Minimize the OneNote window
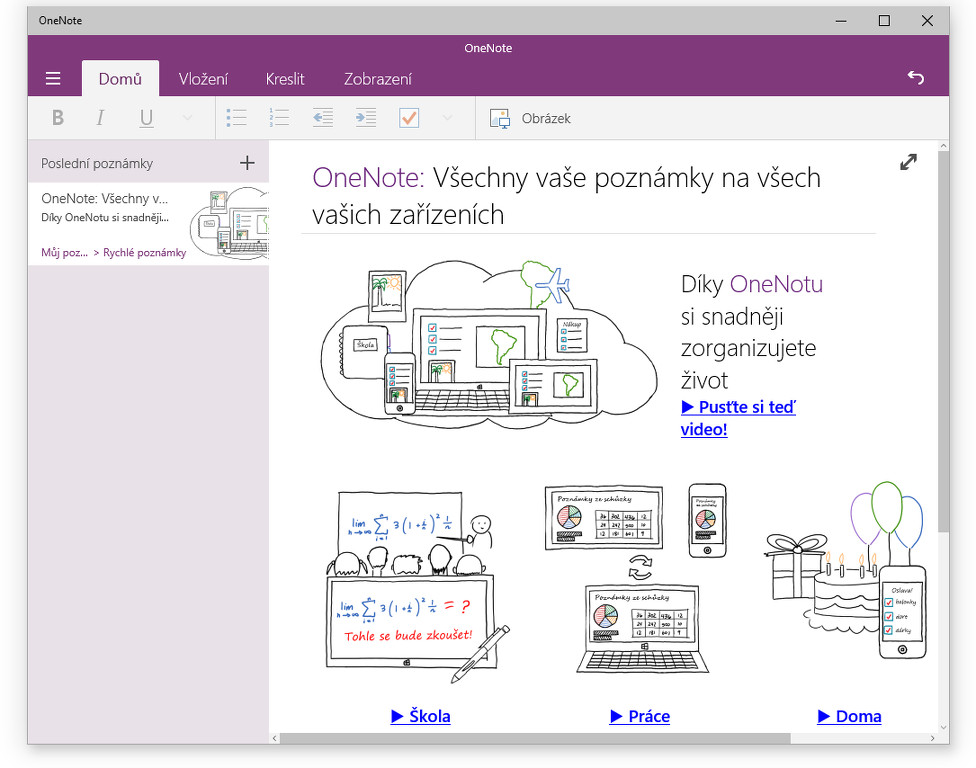Viewport: 976px width, 768px height. coord(841,21)
